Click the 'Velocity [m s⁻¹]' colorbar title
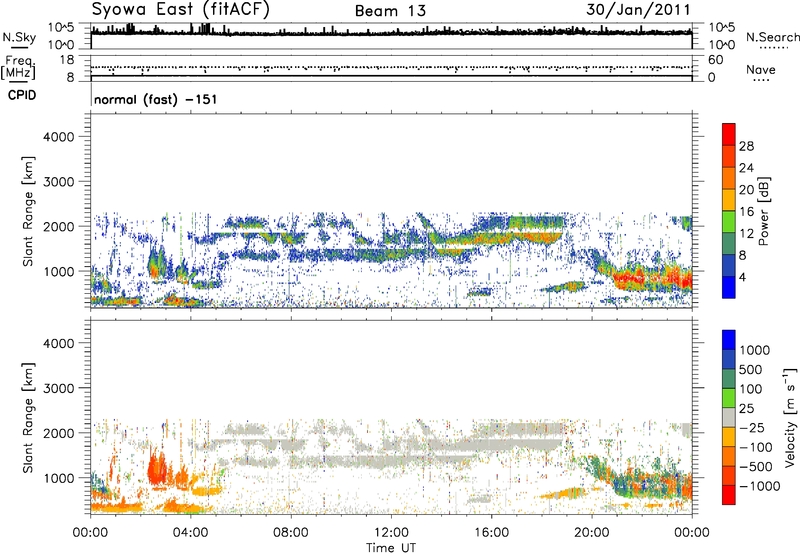 (790, 417)
